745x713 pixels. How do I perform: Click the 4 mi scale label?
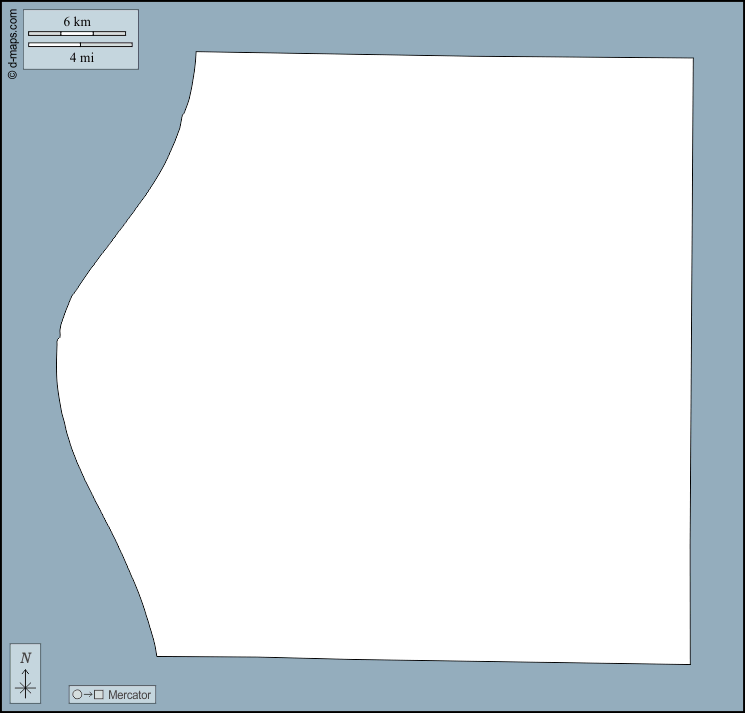[81, 57]
